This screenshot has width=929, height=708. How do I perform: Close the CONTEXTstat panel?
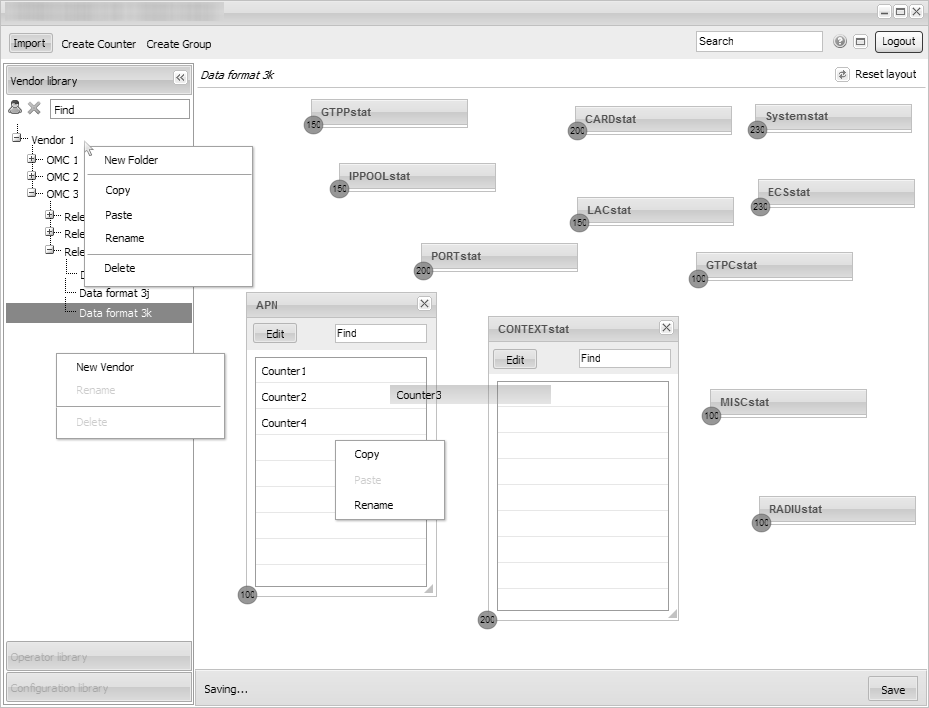point(666,328)
